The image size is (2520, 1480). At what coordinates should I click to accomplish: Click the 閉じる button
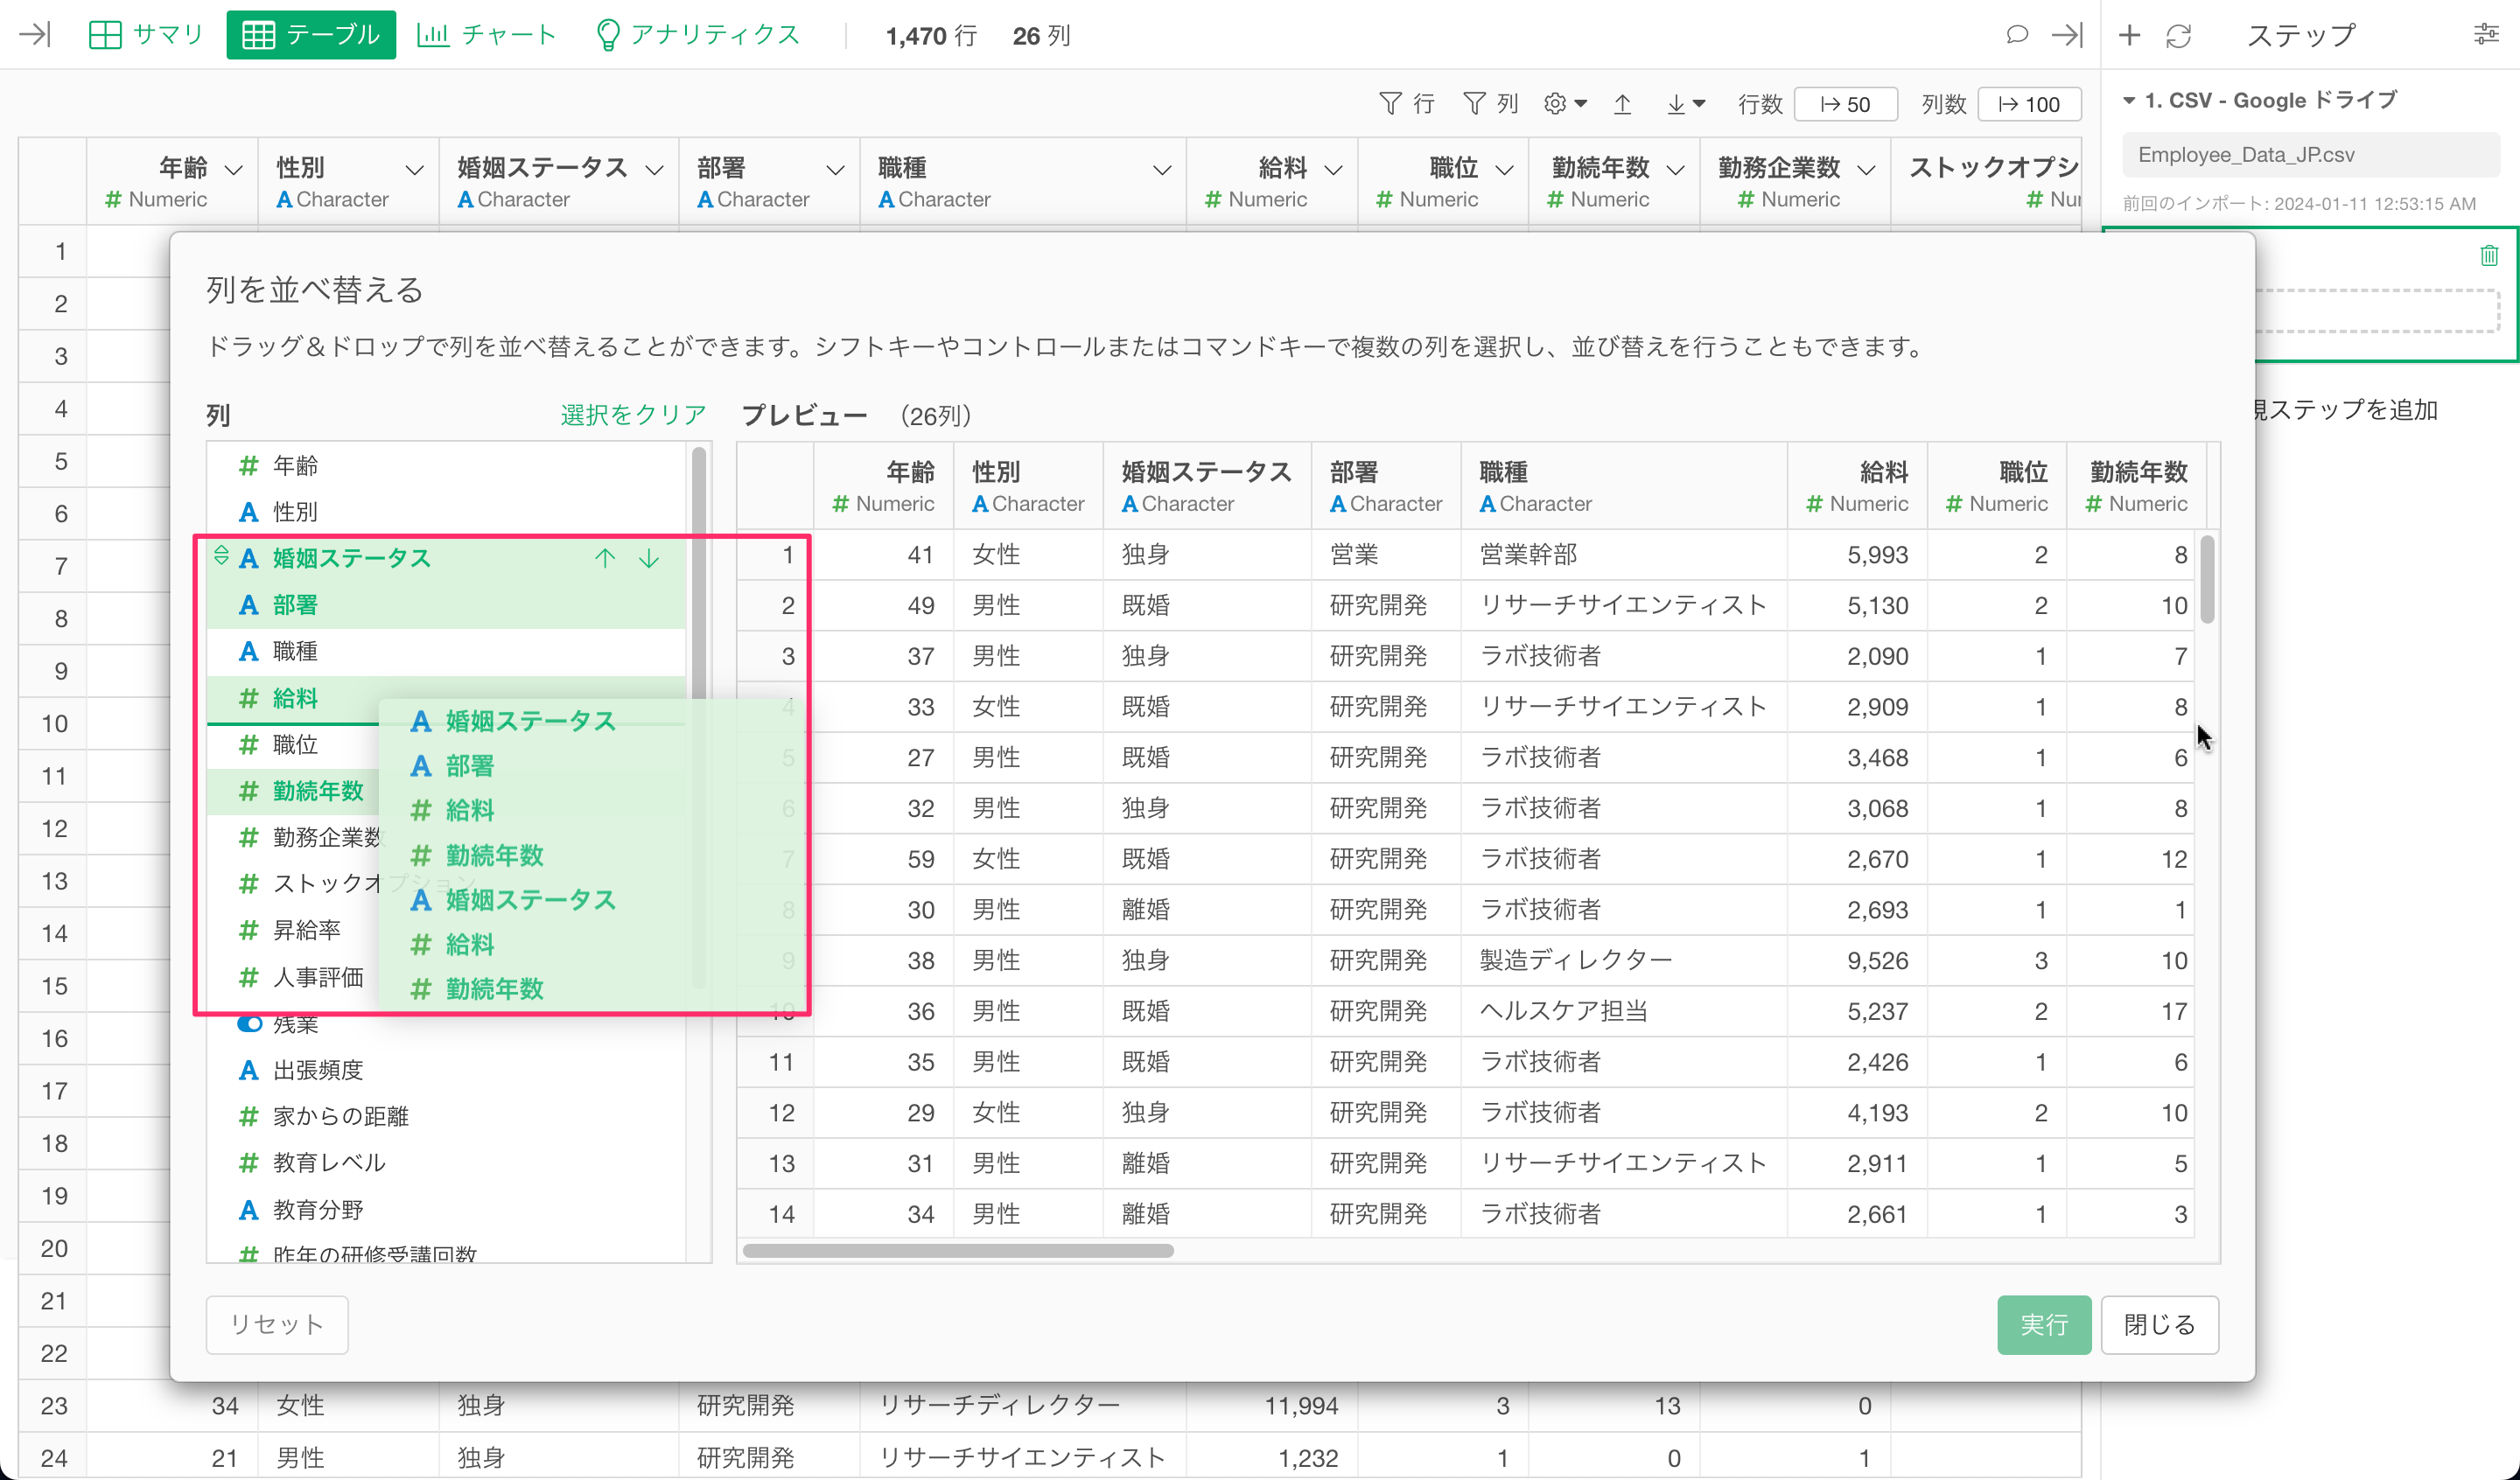[2160, 1324]
